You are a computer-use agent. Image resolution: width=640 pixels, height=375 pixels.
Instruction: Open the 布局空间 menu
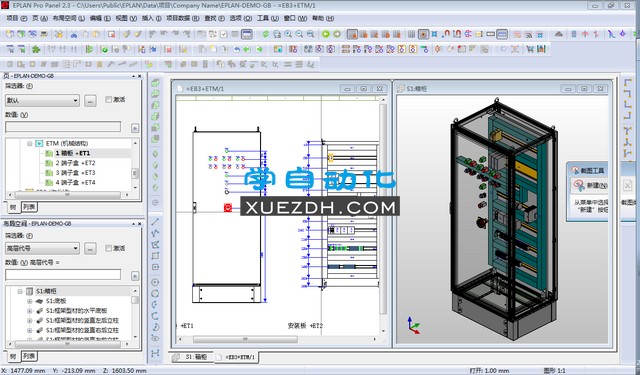69,18
